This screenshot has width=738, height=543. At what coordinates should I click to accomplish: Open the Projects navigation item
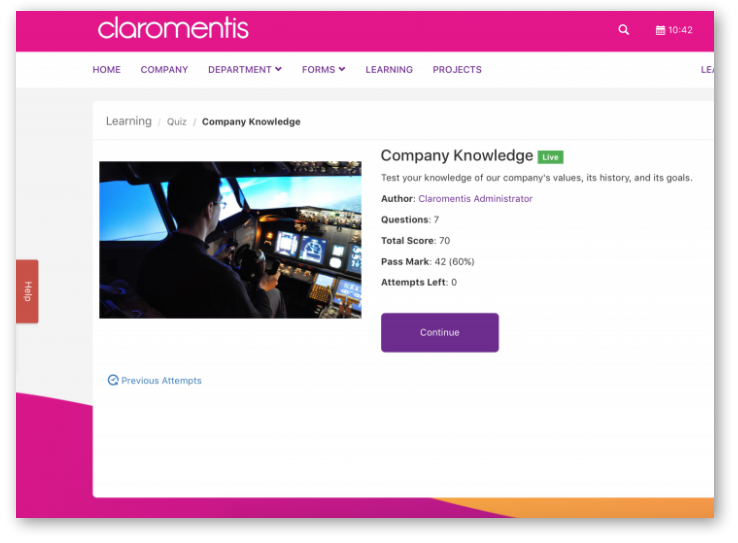pyautogui.click(x=457, y=70)
